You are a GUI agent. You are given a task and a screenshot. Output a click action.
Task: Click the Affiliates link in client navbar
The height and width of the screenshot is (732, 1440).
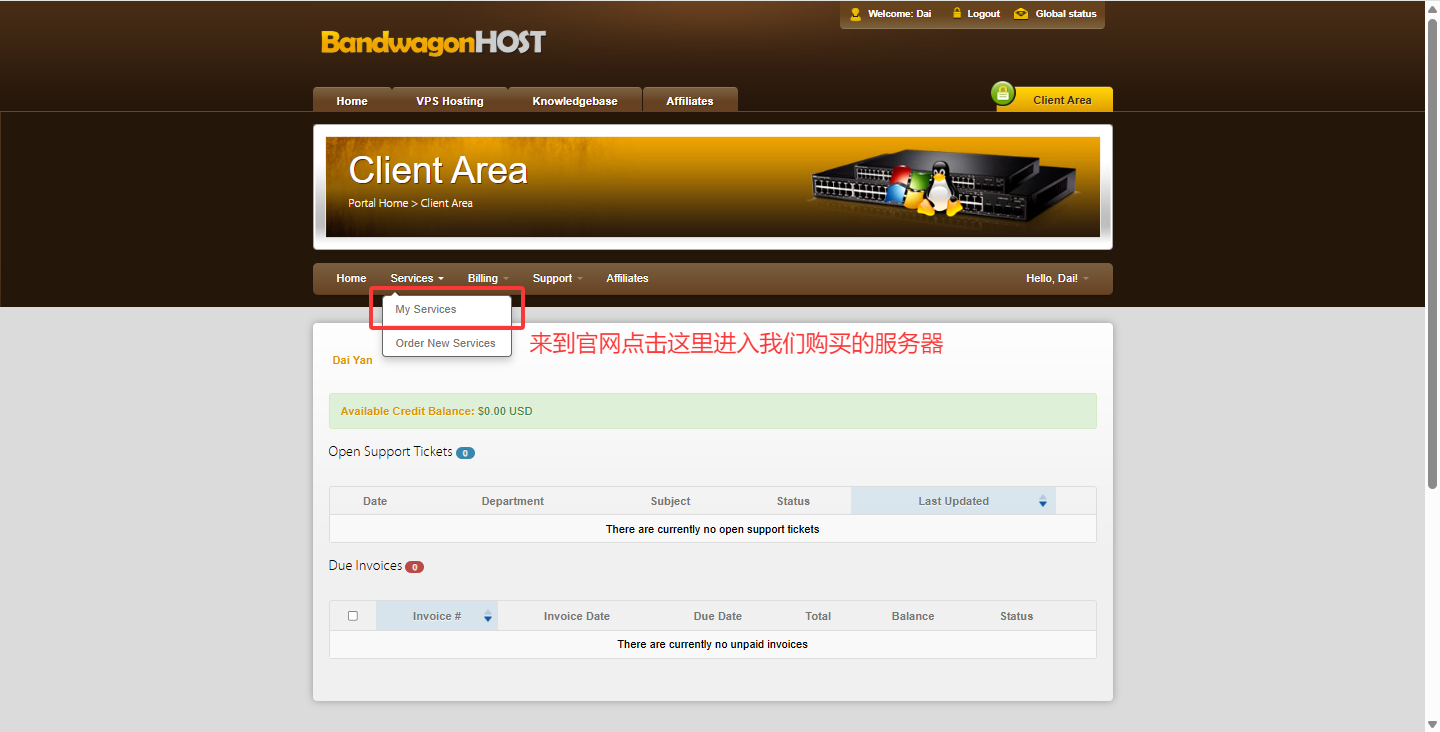[x=627, y=278]
